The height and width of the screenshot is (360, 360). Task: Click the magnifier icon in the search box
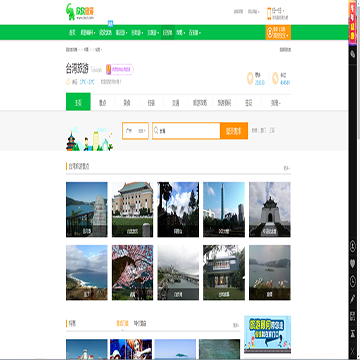tap(156, 131)
